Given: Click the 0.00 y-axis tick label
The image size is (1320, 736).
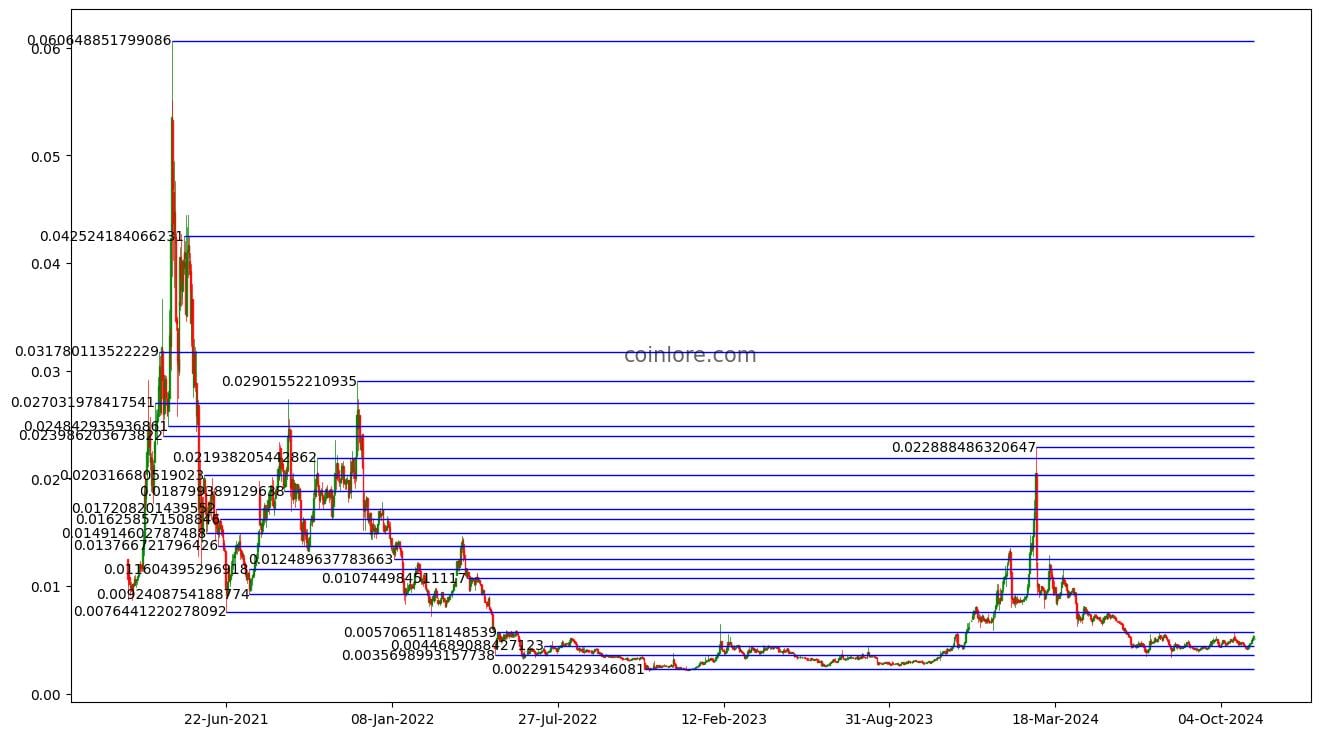Looking at the screenshot, I should [x=46, y=694].
